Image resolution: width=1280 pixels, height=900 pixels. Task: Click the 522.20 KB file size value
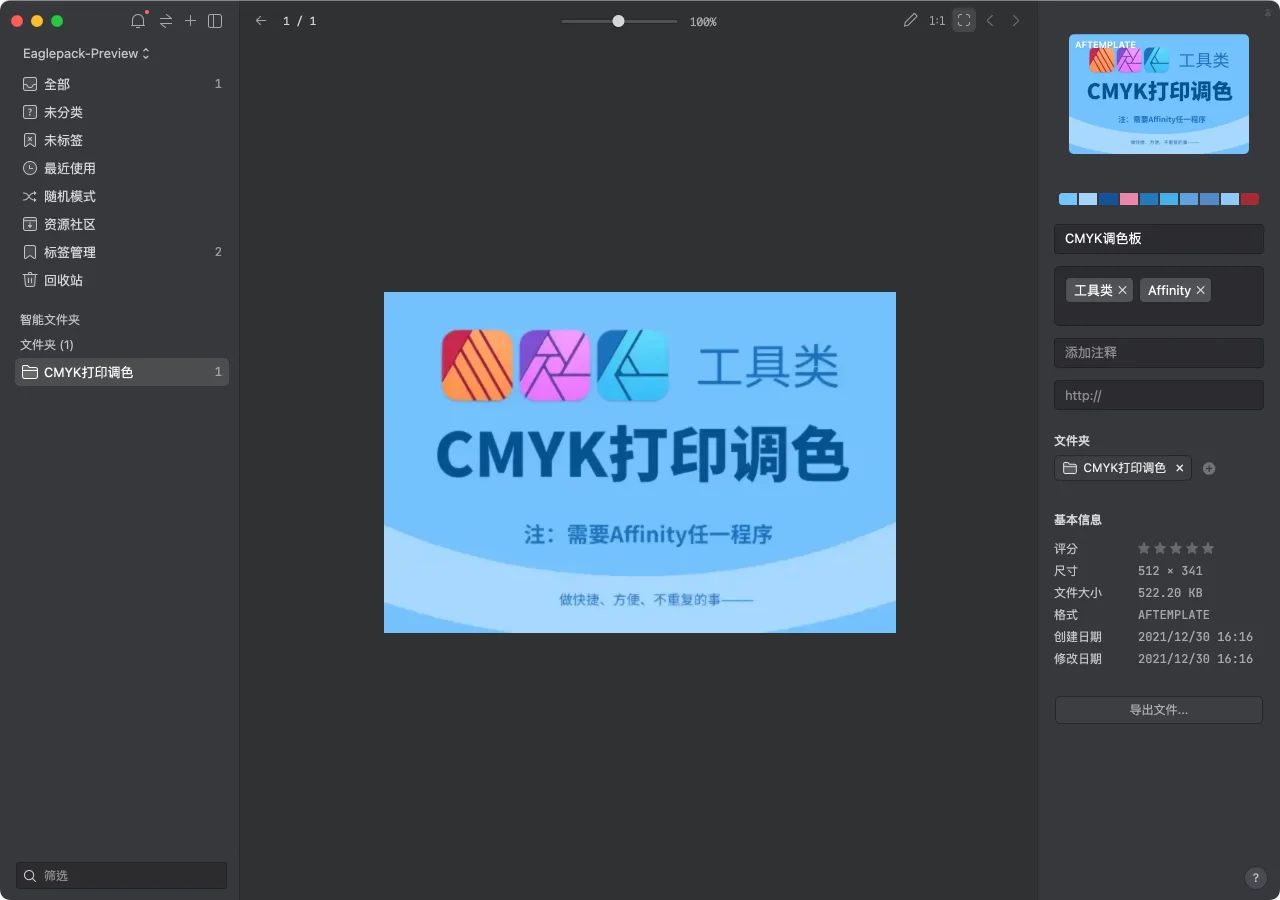[1170, 593]
